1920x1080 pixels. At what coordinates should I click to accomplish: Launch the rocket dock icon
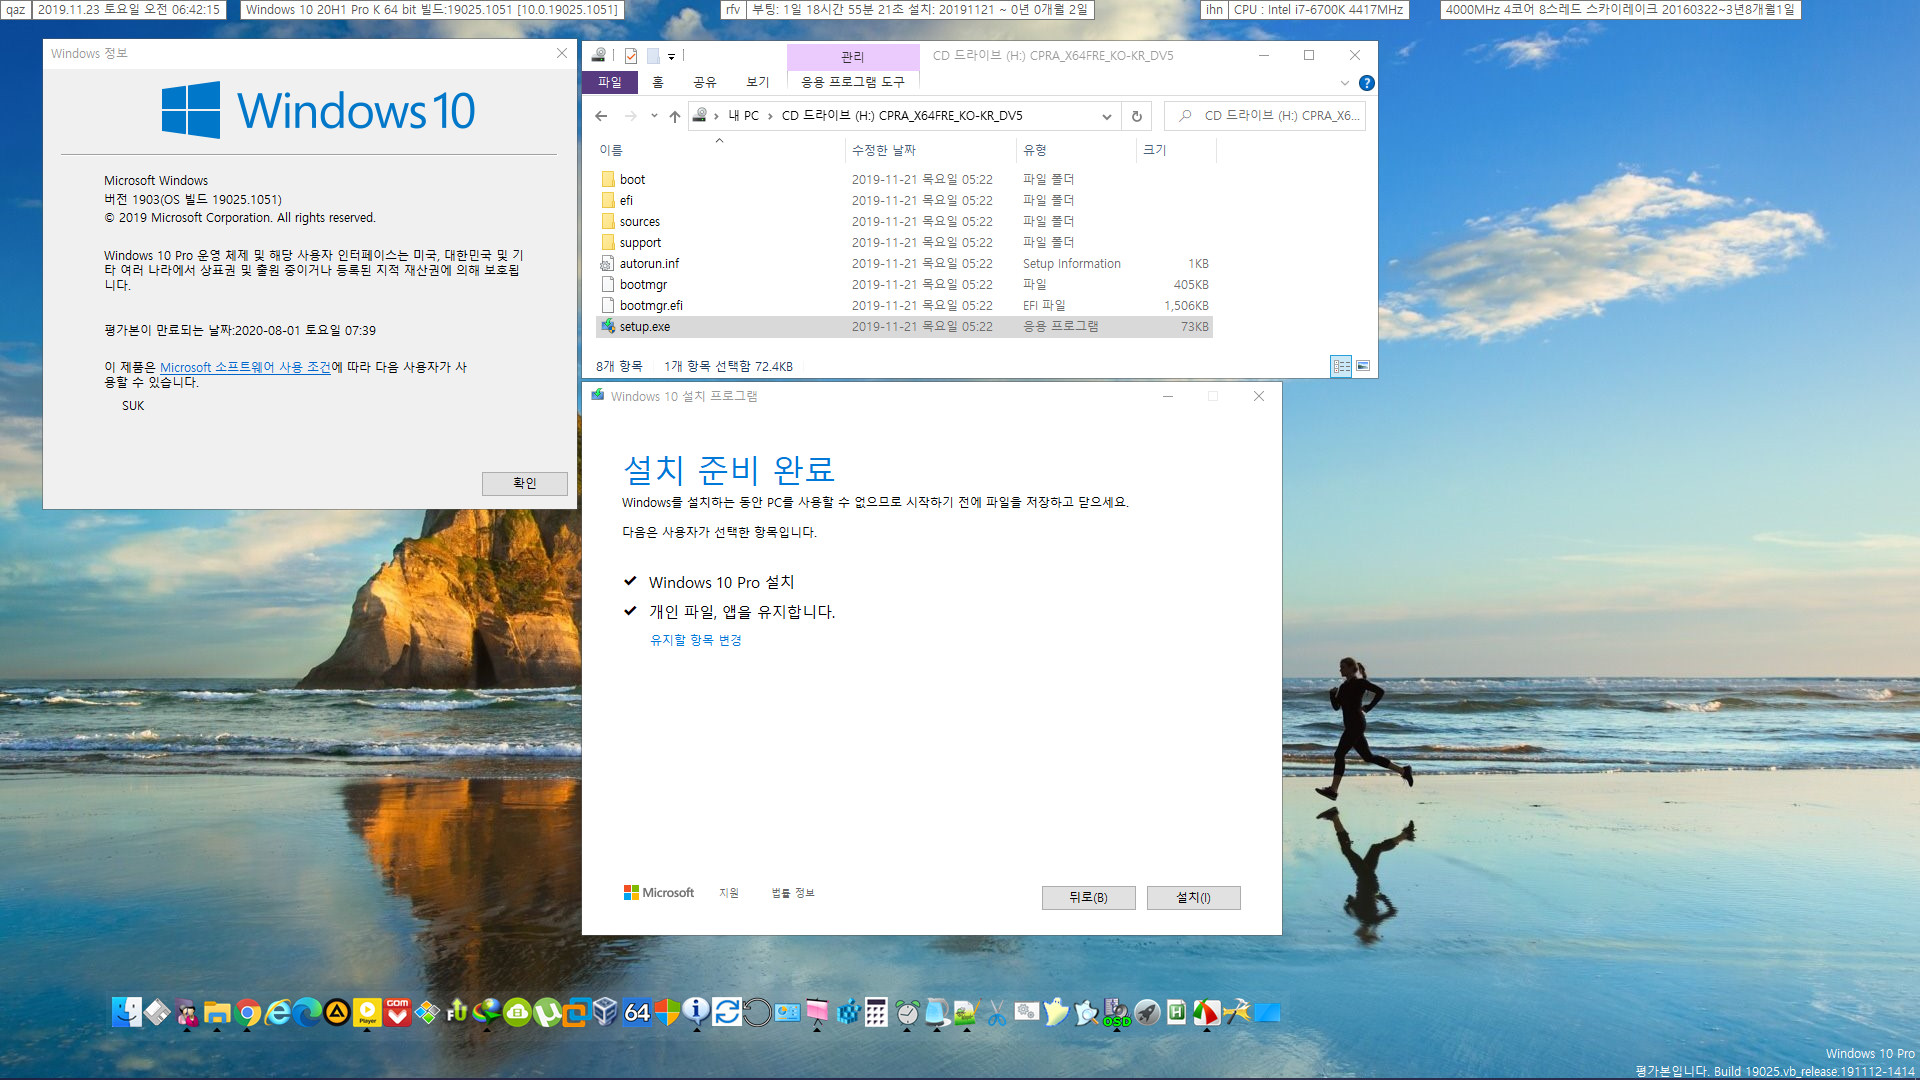(x=1146, y=1013)
